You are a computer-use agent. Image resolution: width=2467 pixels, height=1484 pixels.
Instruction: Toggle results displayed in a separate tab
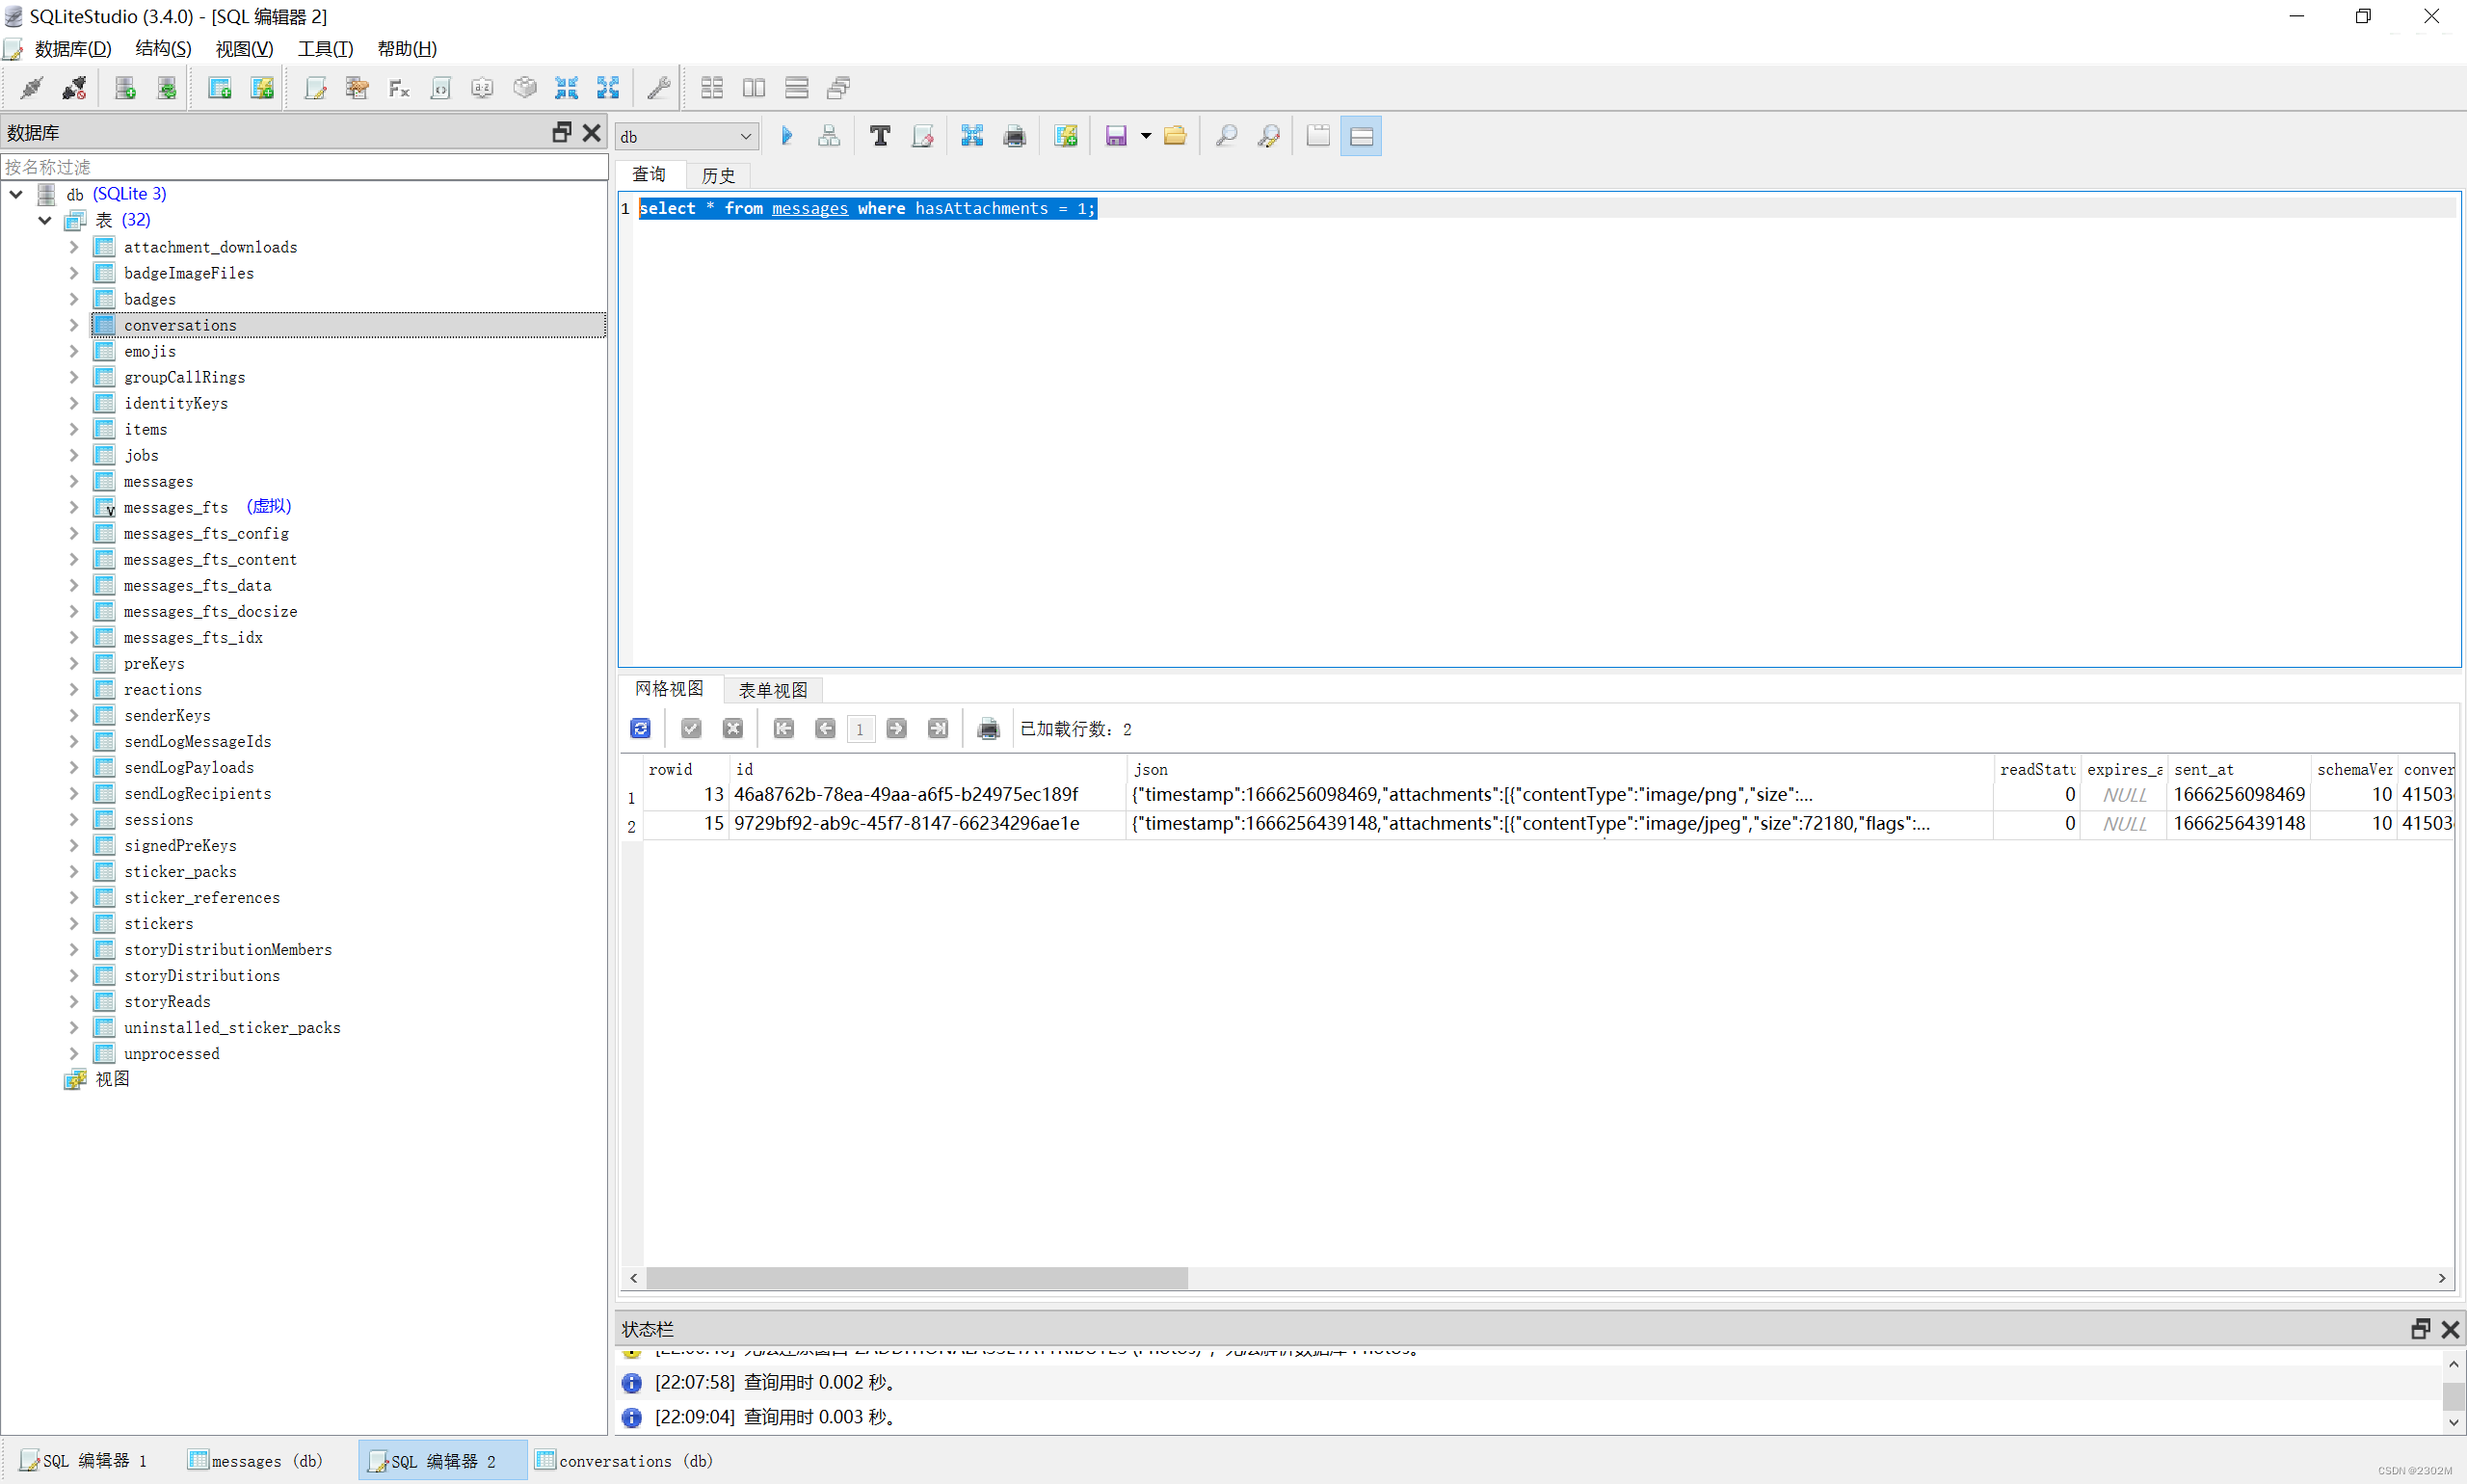click(x=1318, y=136)
